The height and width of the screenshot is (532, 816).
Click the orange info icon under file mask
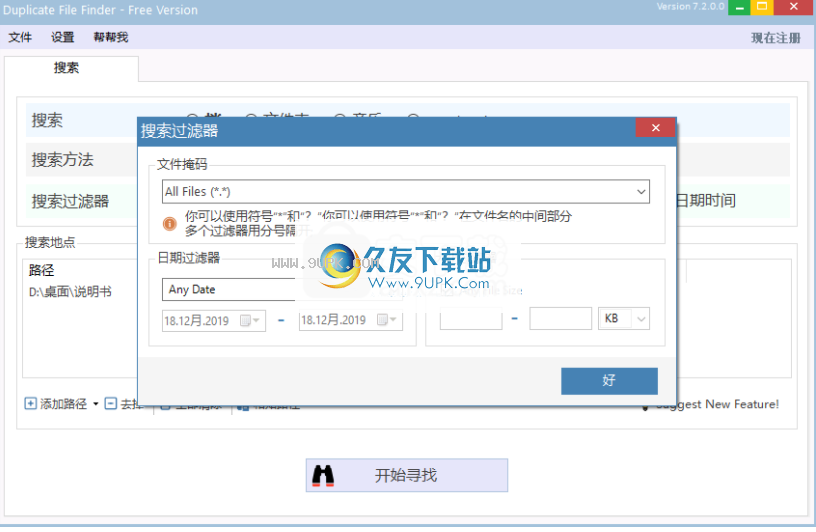[x=170, y=224]
